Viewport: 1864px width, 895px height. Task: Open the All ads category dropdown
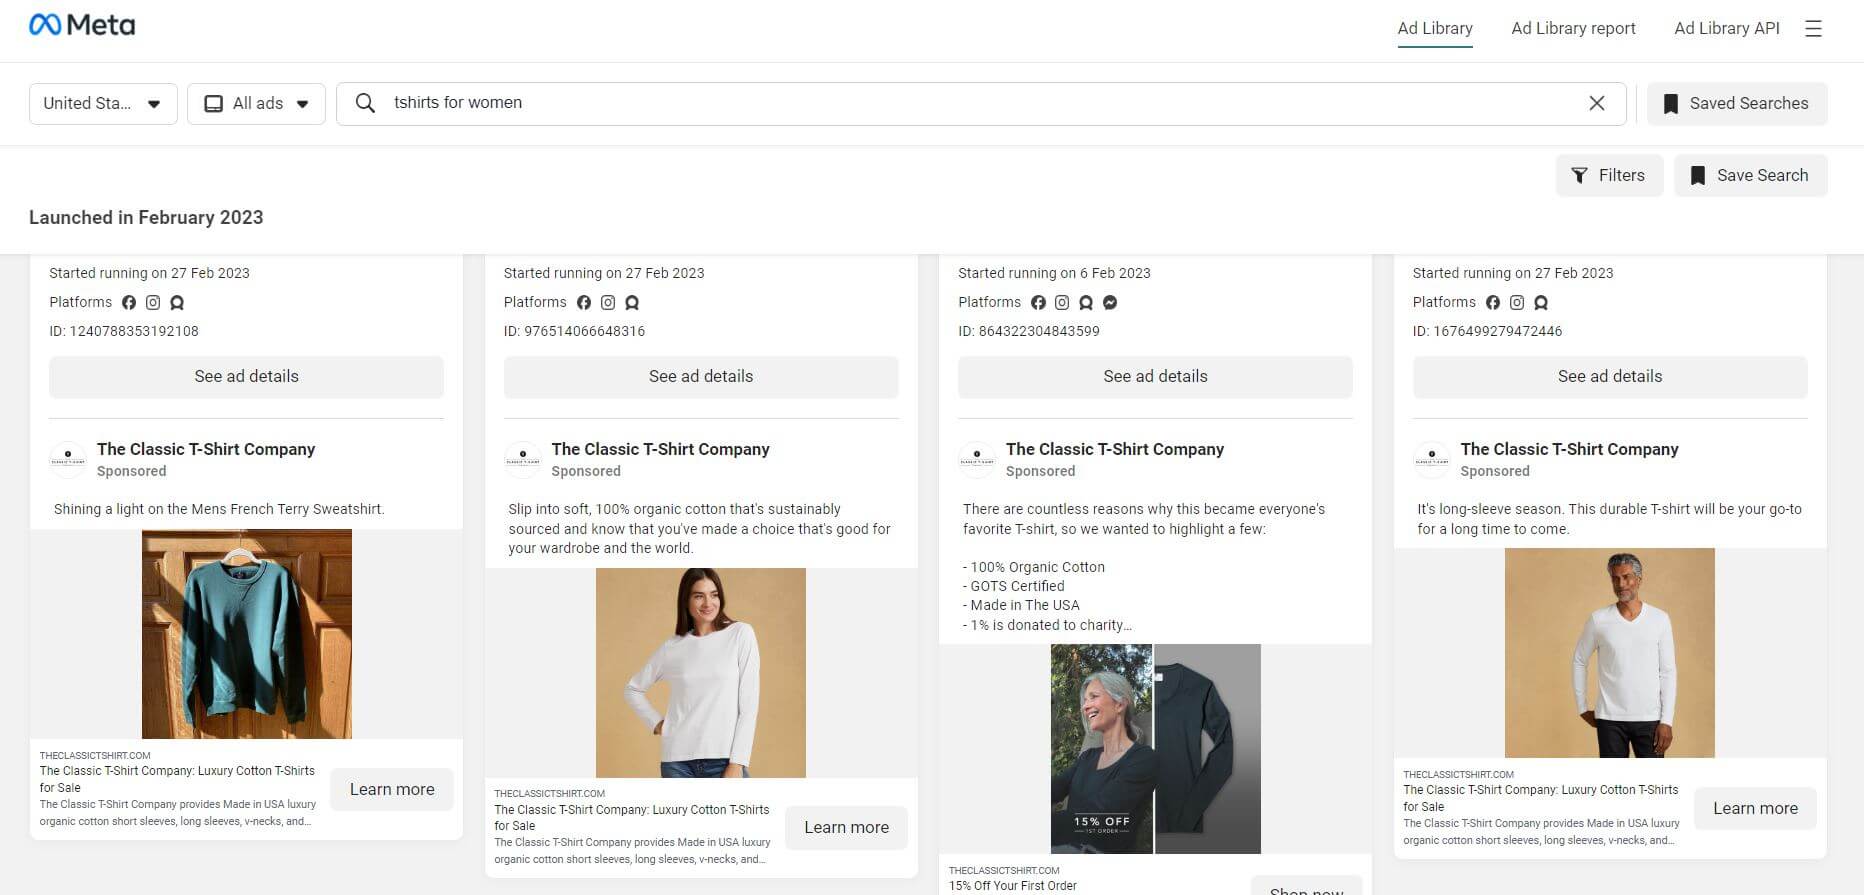[x=256, y=104]
